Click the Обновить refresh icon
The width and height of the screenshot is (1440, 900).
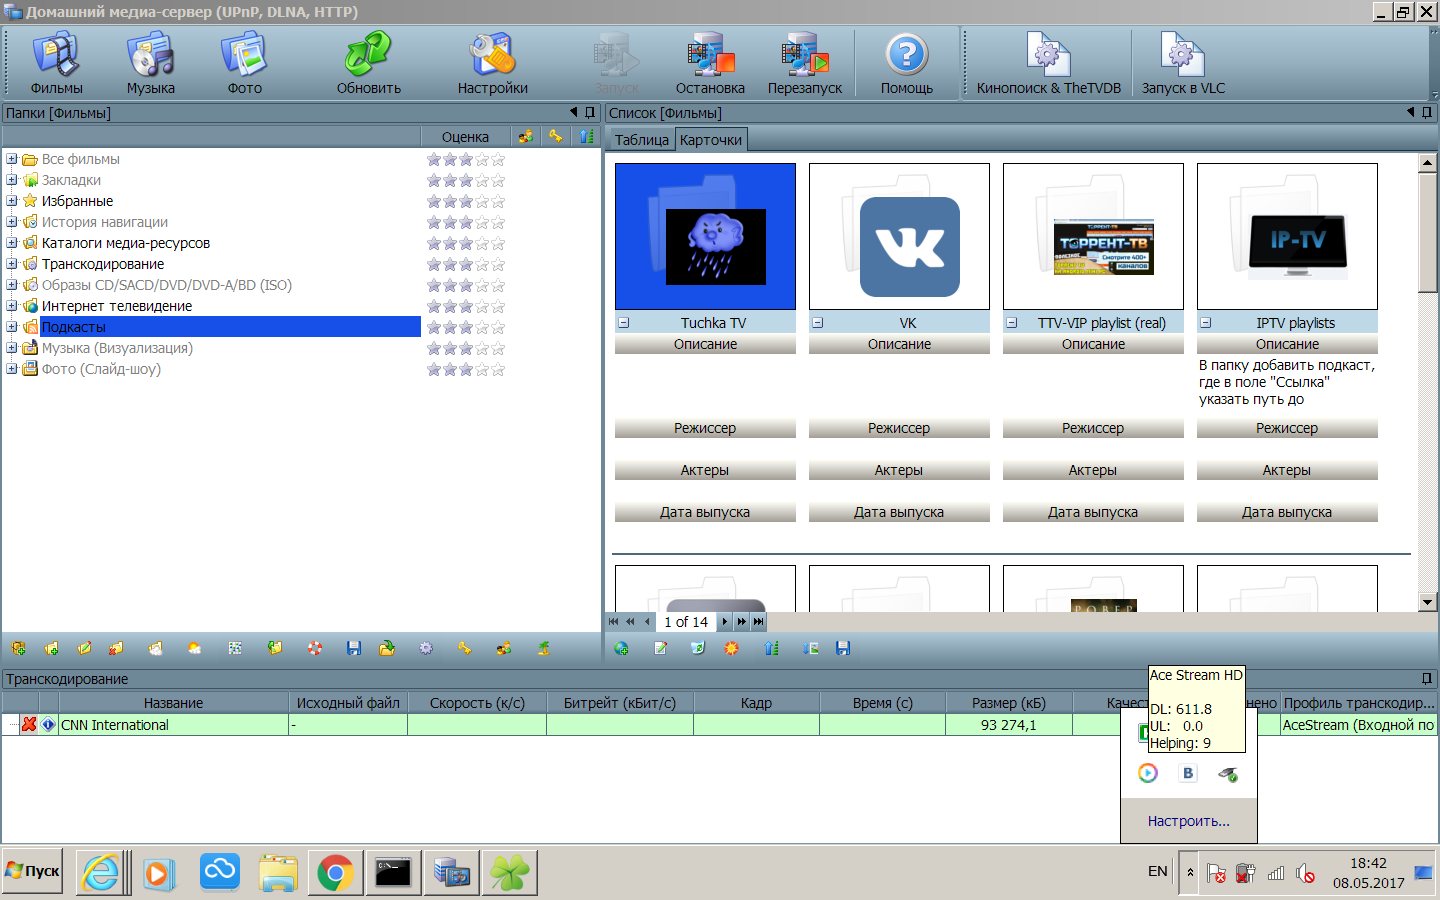click(368, 63)
